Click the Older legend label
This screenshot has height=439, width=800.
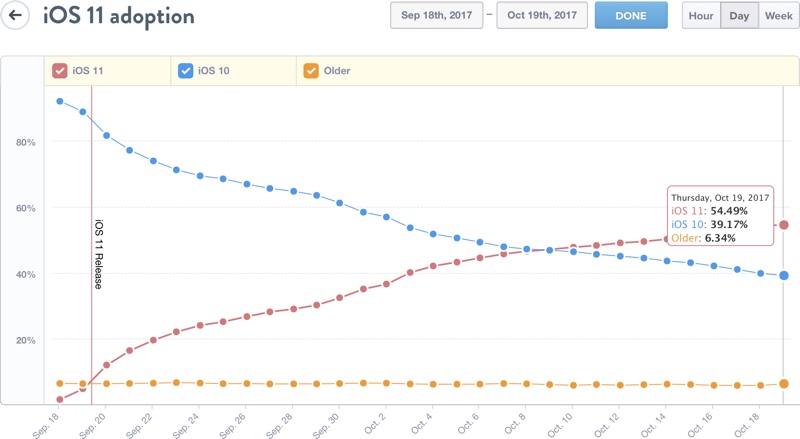(x=337, y=70)
